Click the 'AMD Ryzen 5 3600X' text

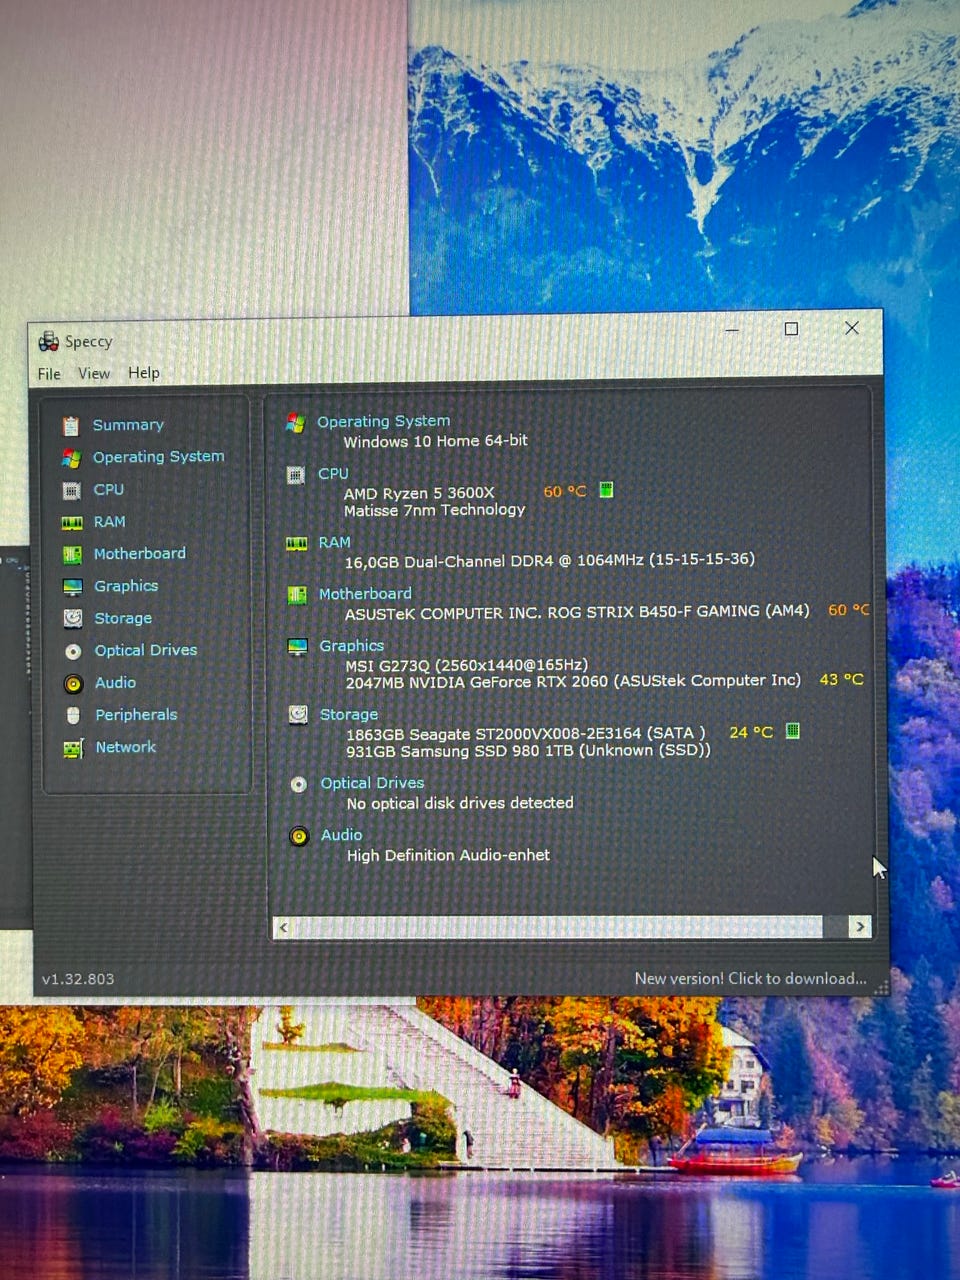419,493
